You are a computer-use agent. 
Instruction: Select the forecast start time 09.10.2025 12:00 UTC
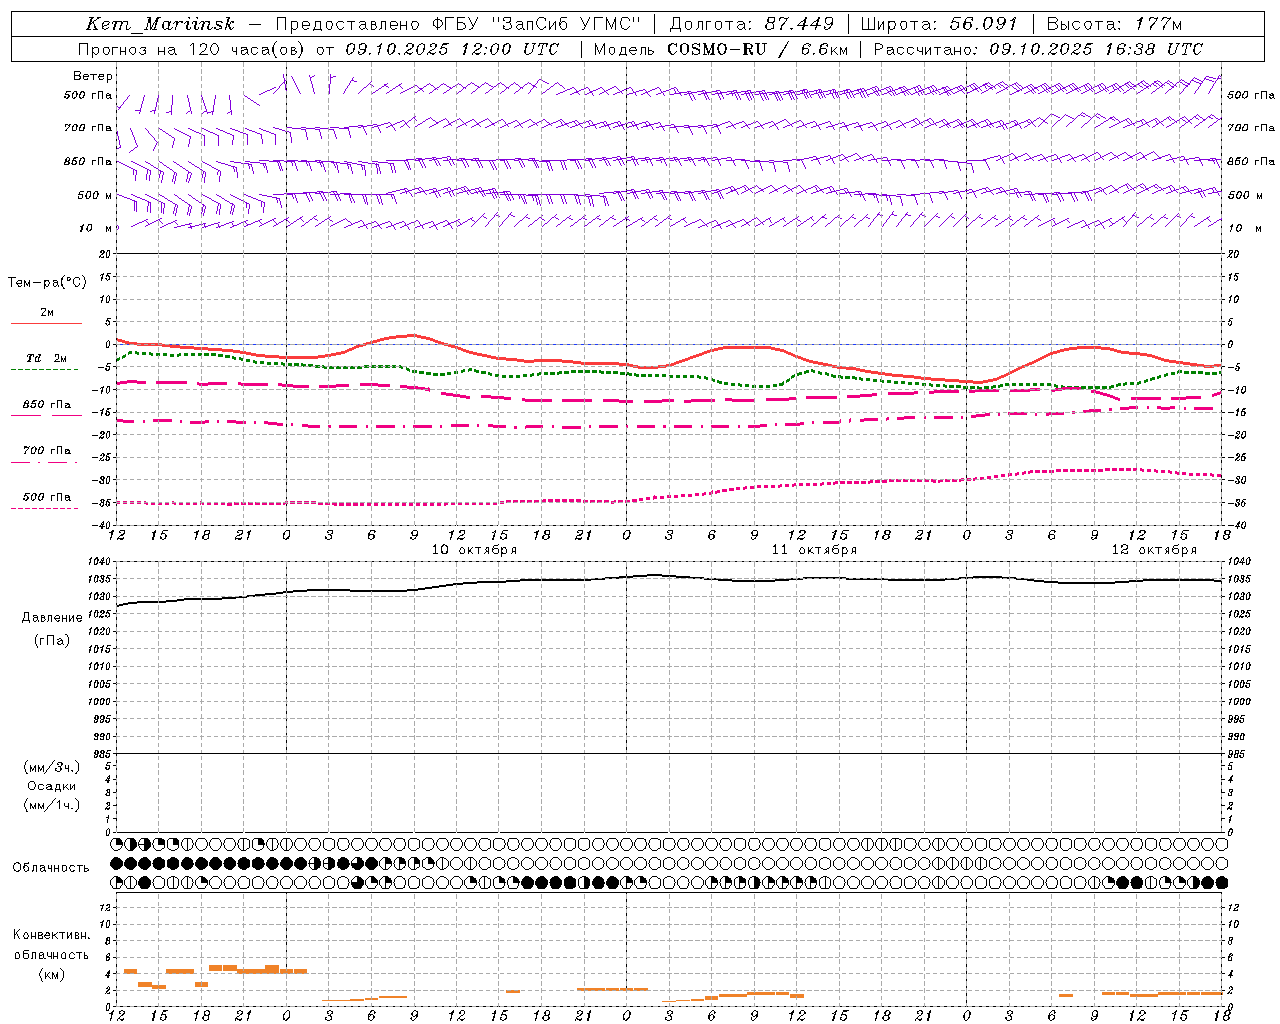[x=452, y=49]
